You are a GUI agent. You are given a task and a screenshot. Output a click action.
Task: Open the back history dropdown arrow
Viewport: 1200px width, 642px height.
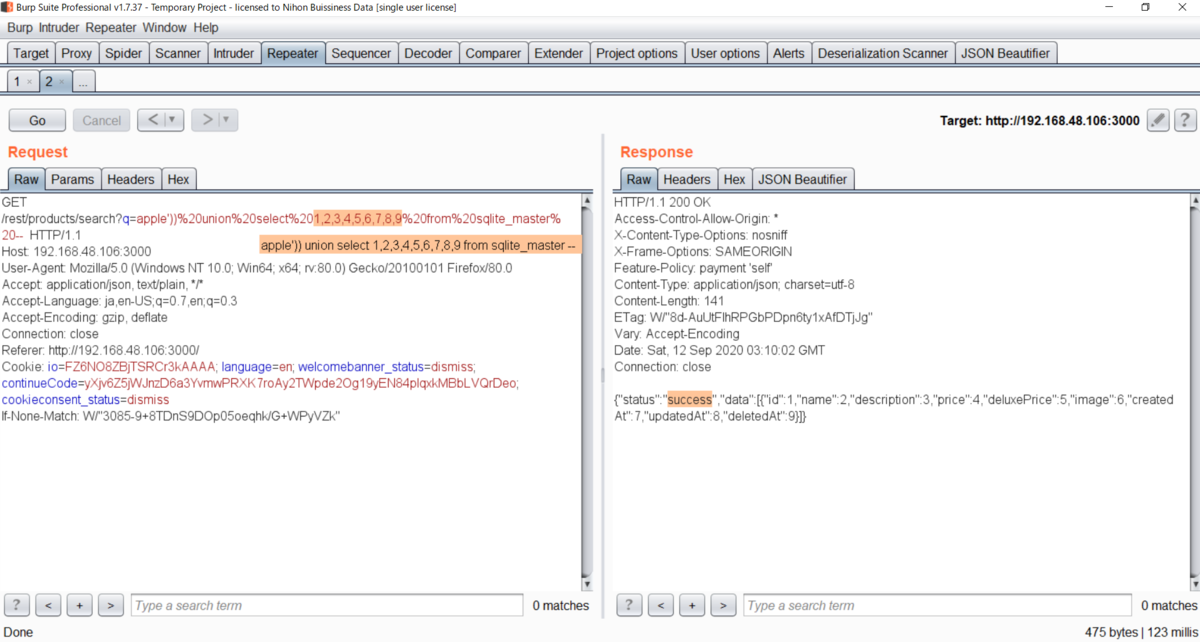point(173,120)
